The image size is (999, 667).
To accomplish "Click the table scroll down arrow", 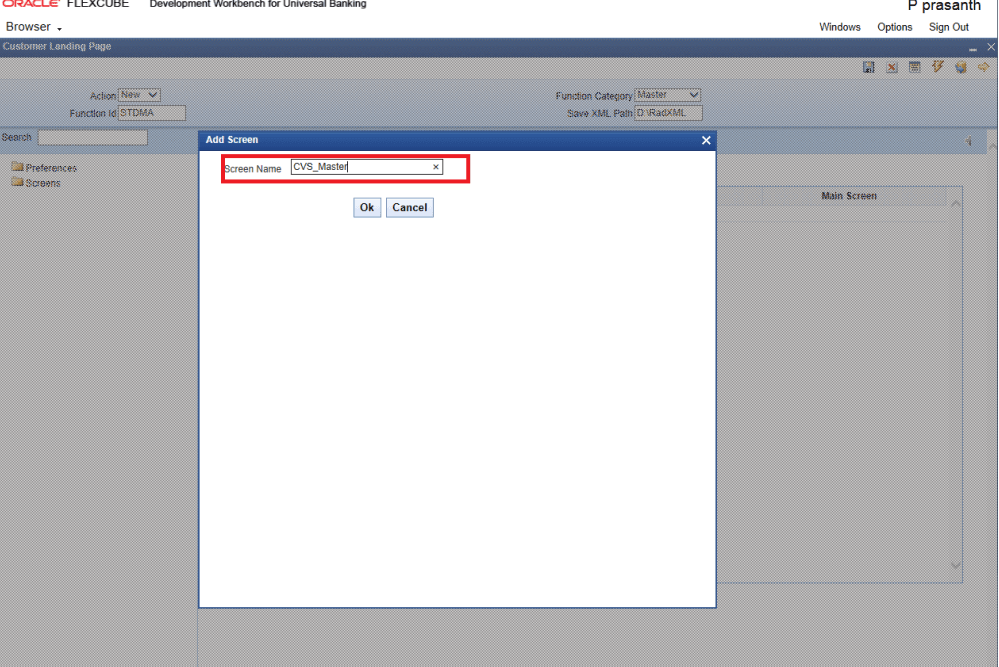I will [956, 565].
